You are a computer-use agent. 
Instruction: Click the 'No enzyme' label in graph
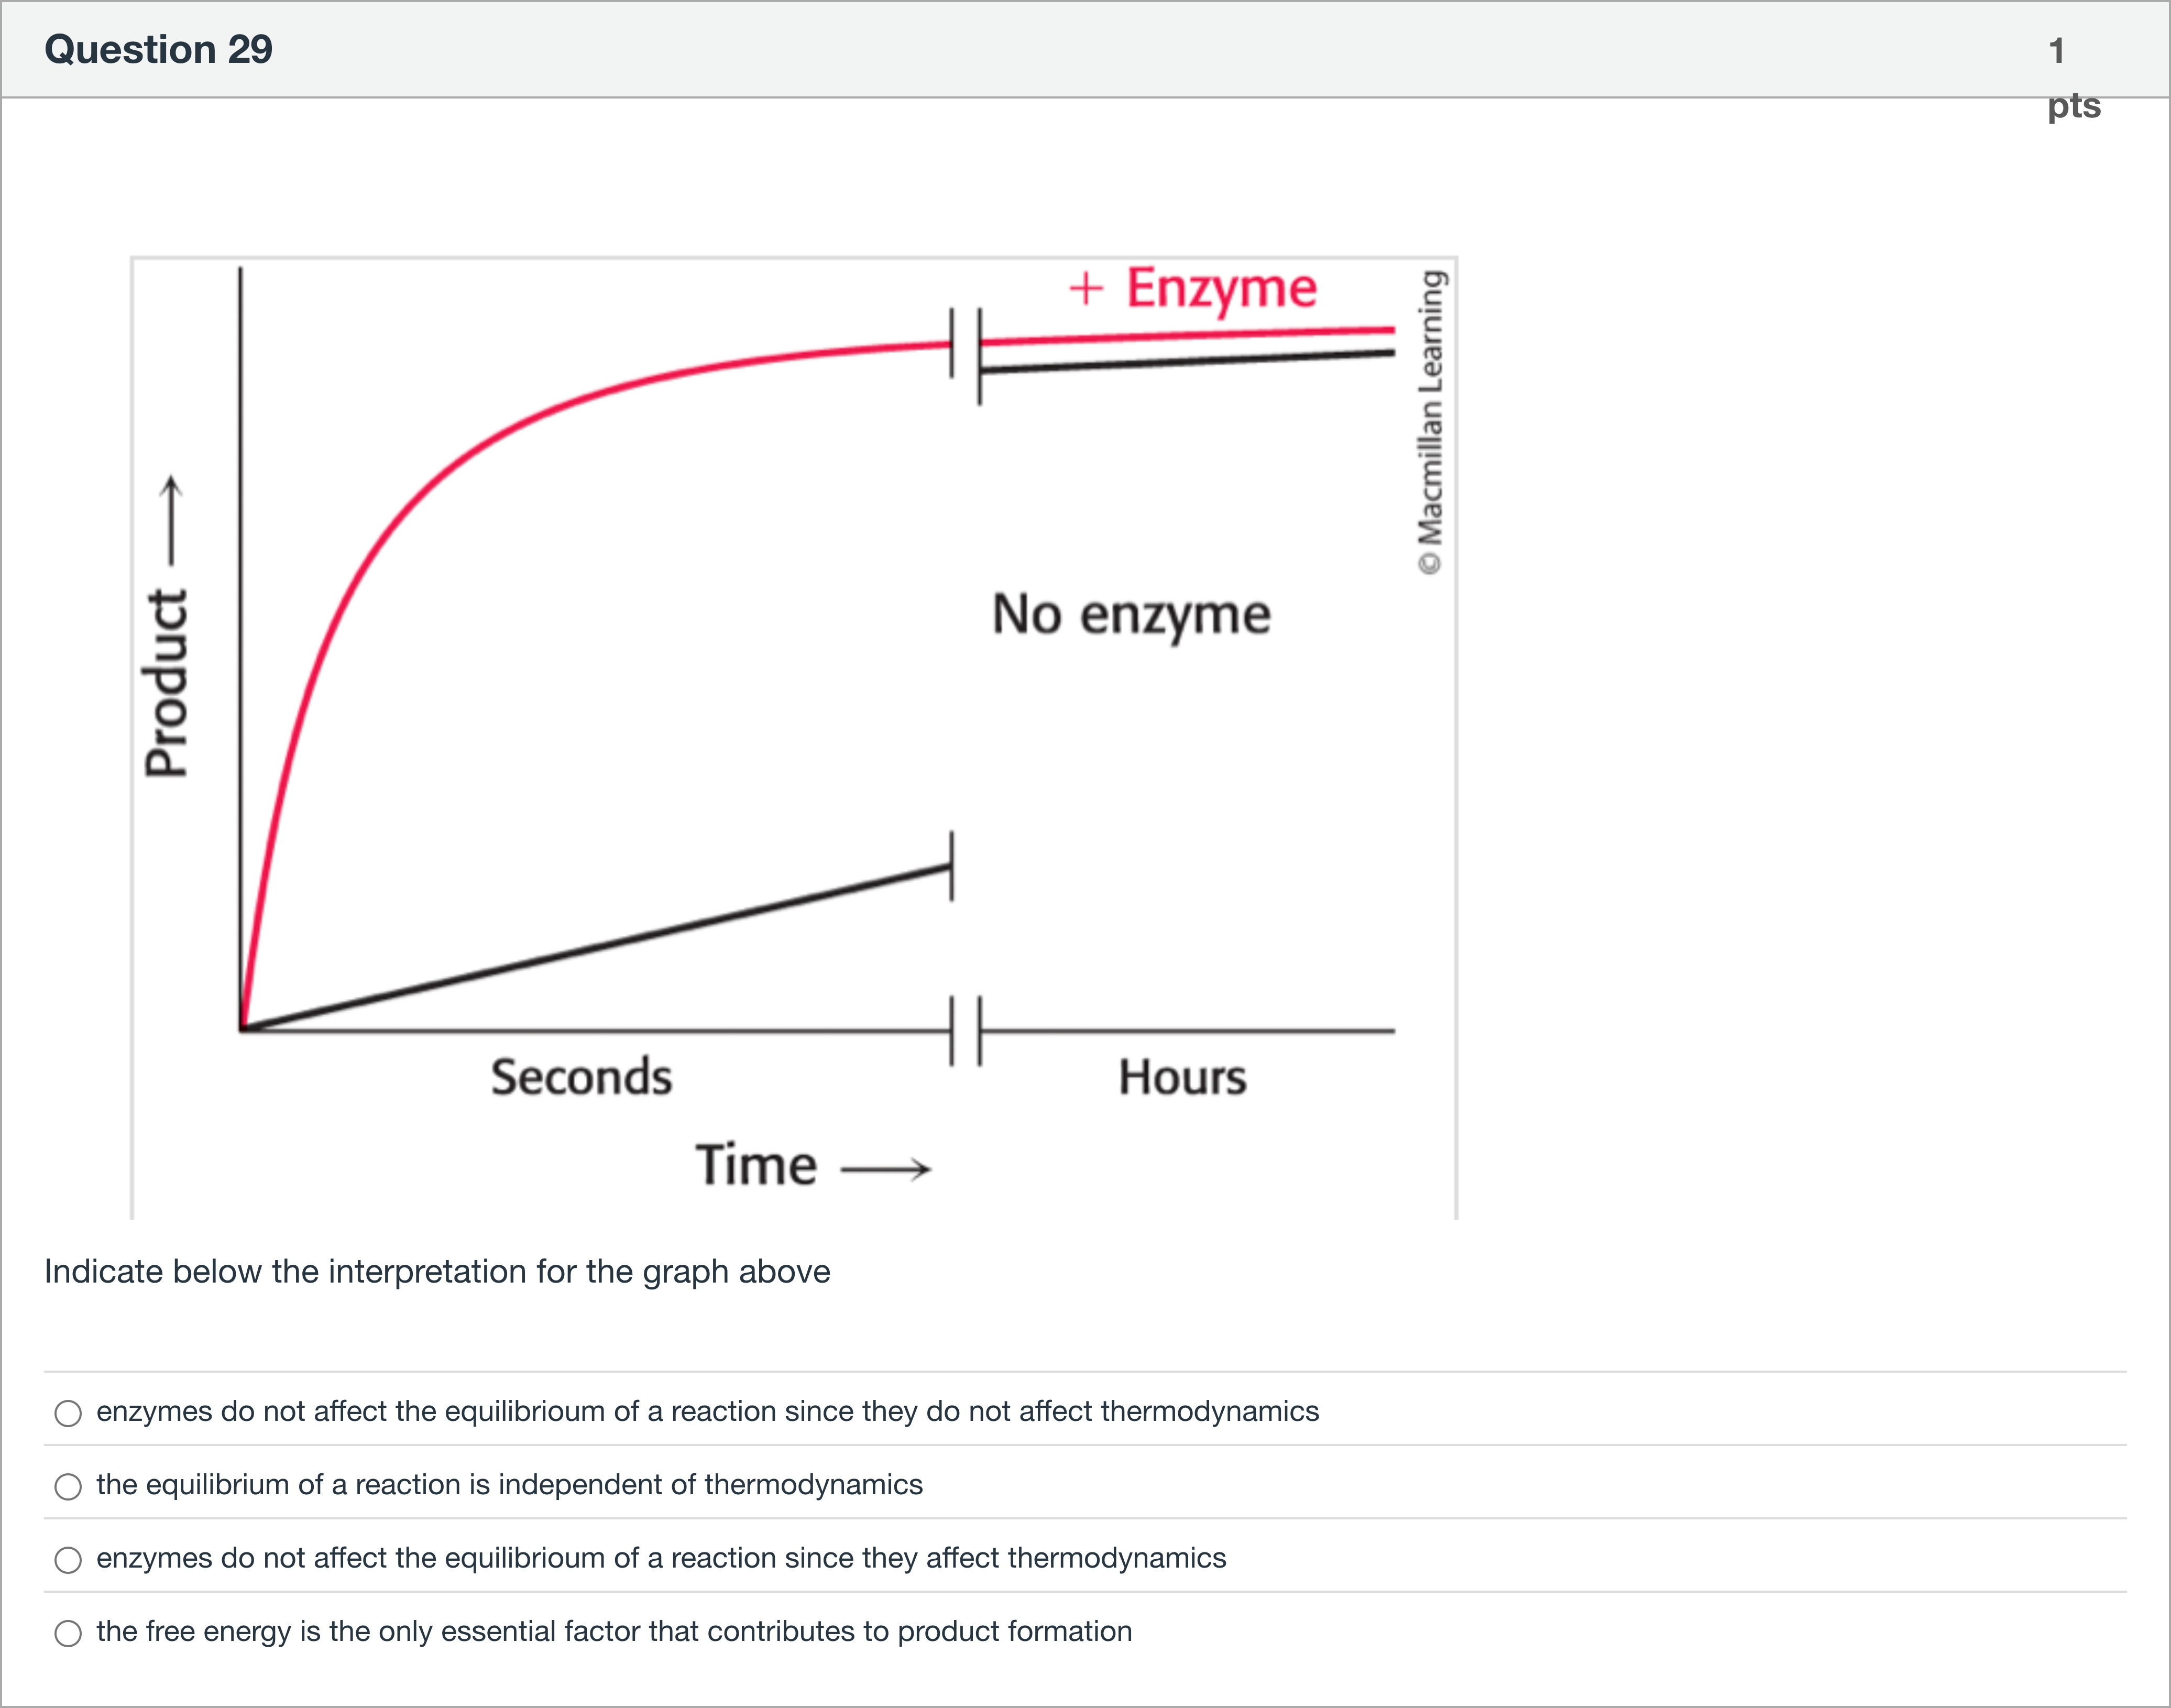[x=1131, y=615]
